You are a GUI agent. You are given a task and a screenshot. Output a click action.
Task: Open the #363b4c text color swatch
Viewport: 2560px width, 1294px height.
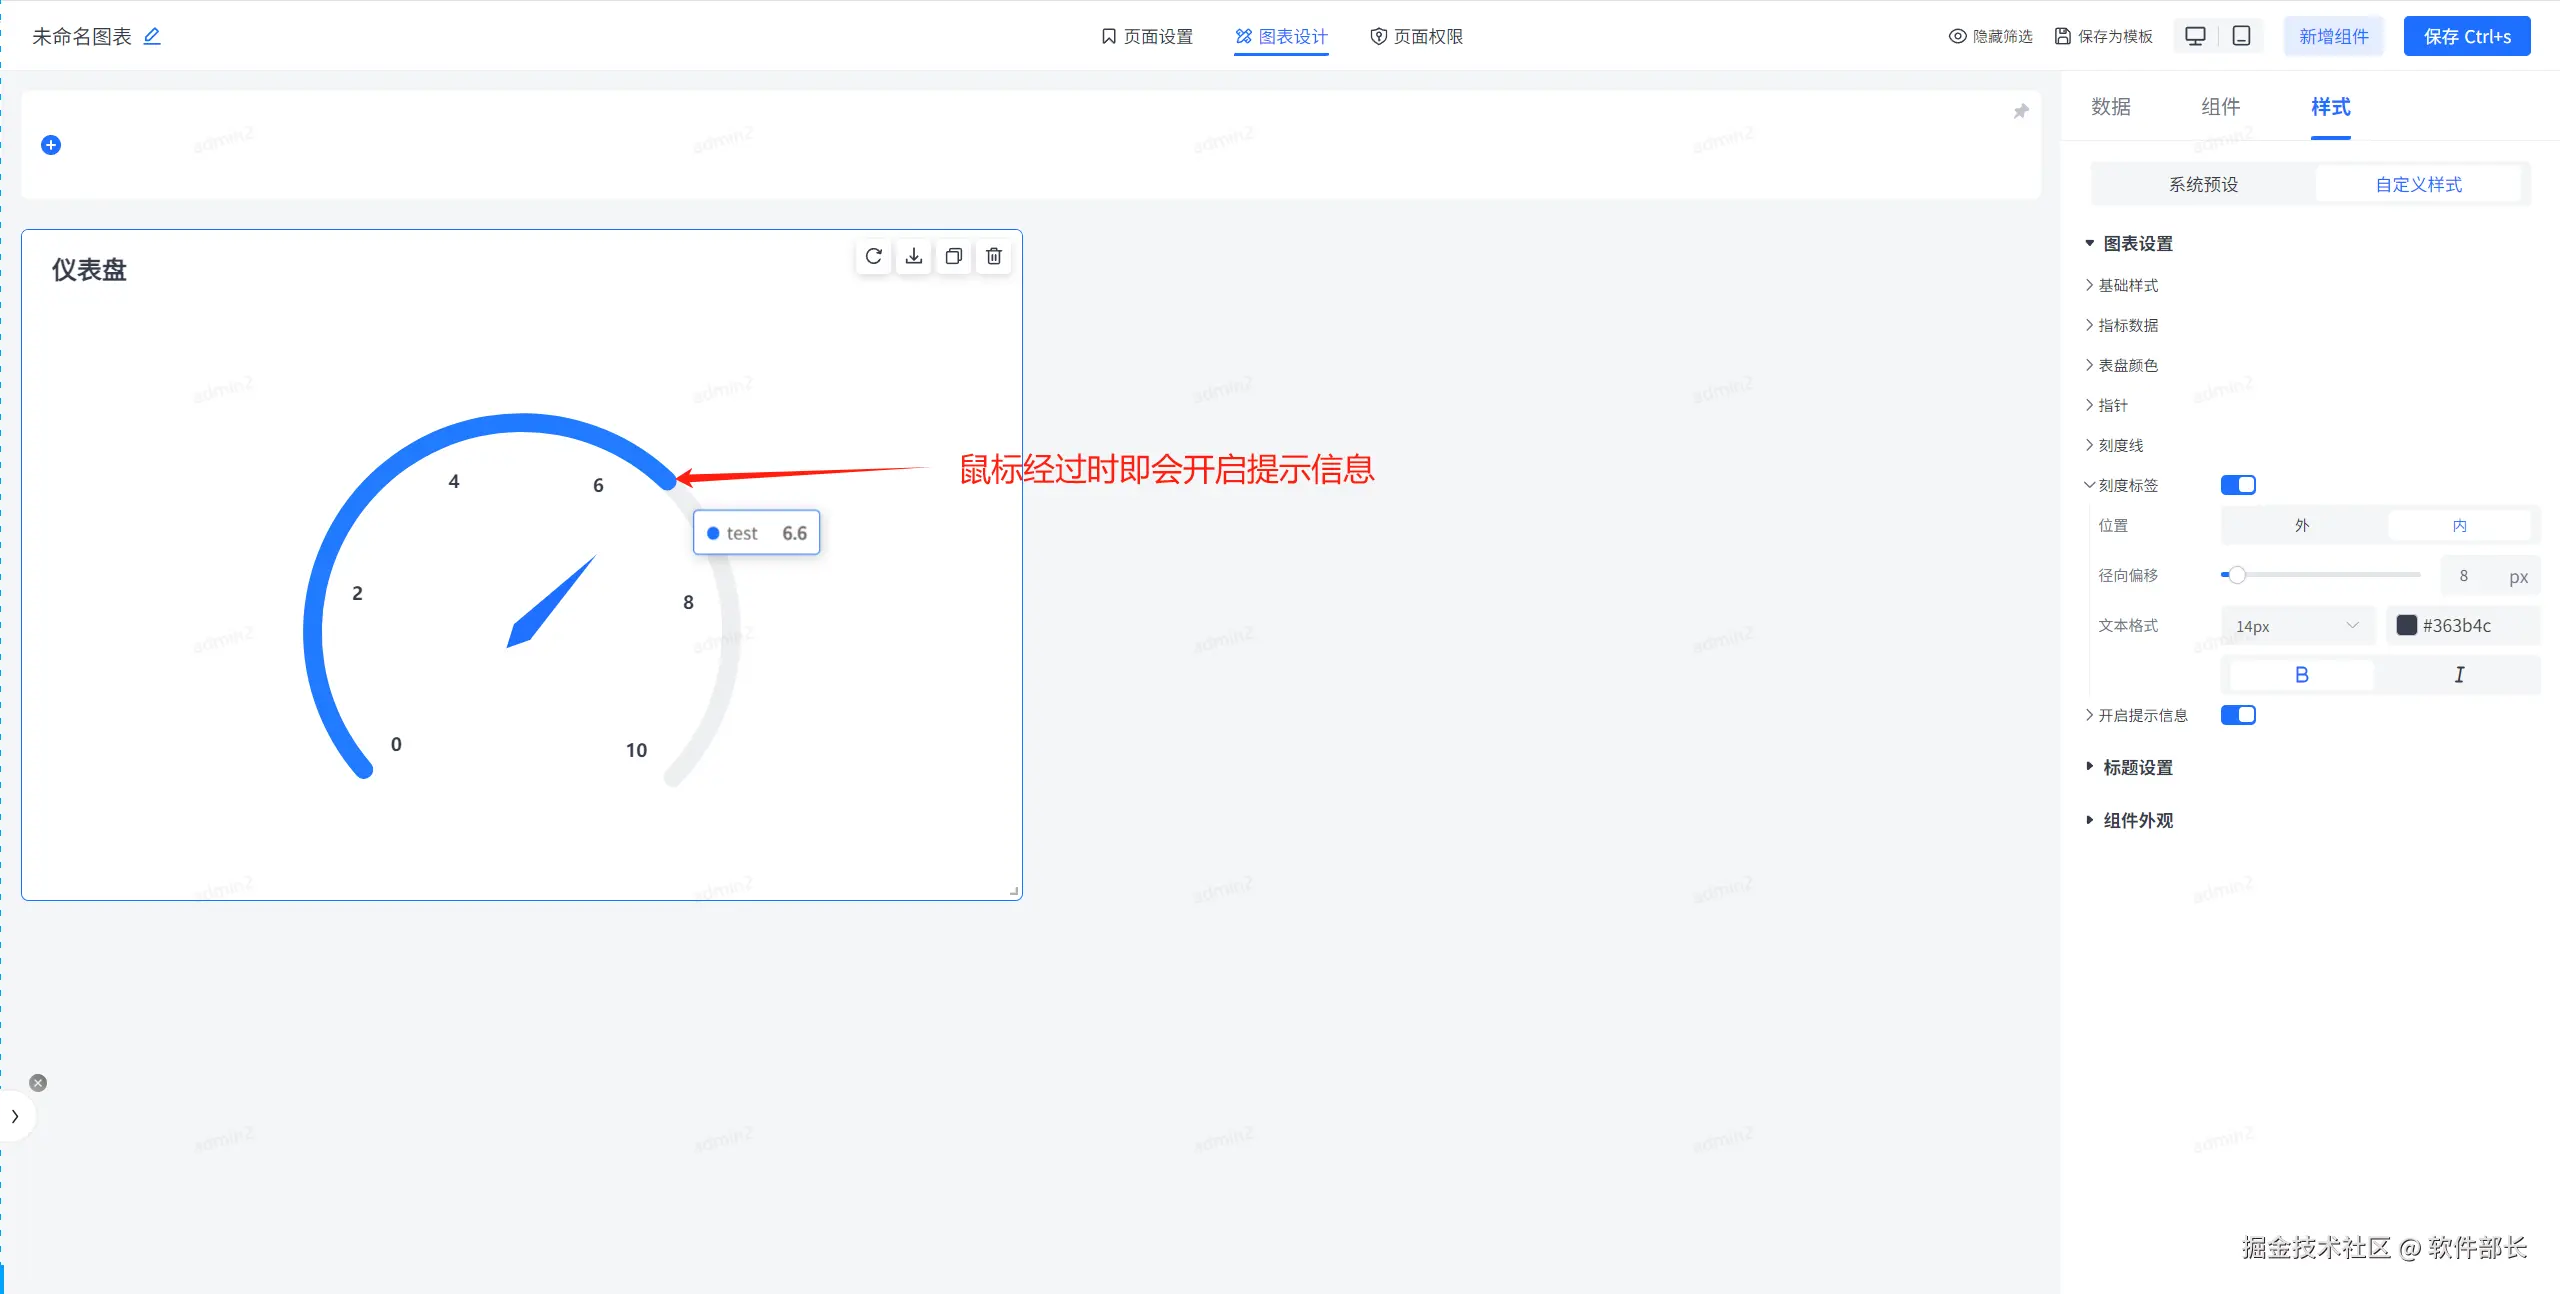(x=2406, y=625)
